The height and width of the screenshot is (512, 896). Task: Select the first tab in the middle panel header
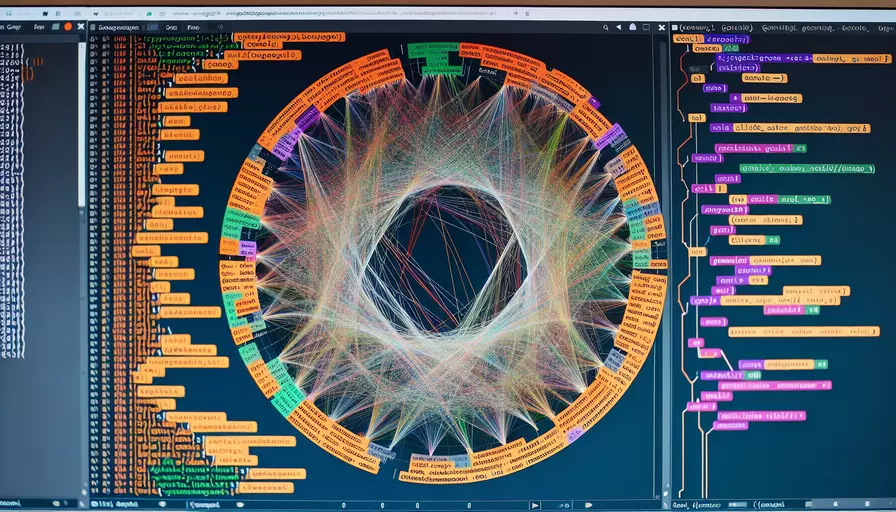tap(120, 29)
